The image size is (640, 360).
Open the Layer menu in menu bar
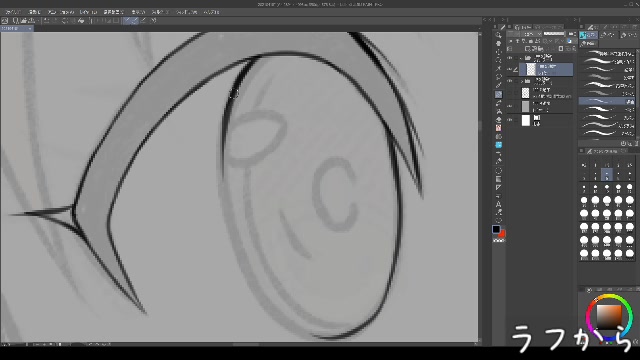click(88, 12)
